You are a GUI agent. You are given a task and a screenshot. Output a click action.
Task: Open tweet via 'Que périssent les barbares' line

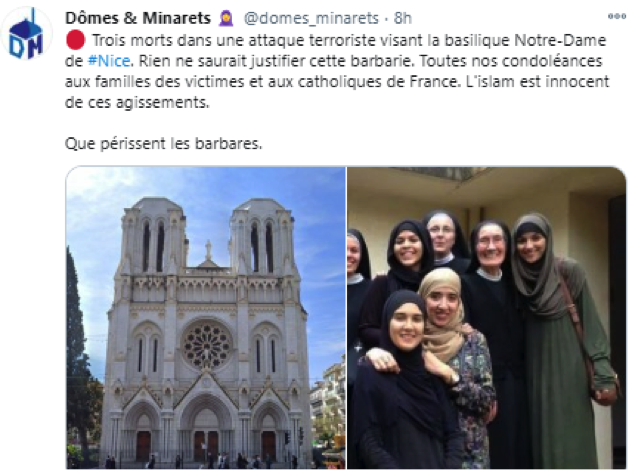[164, 144]
